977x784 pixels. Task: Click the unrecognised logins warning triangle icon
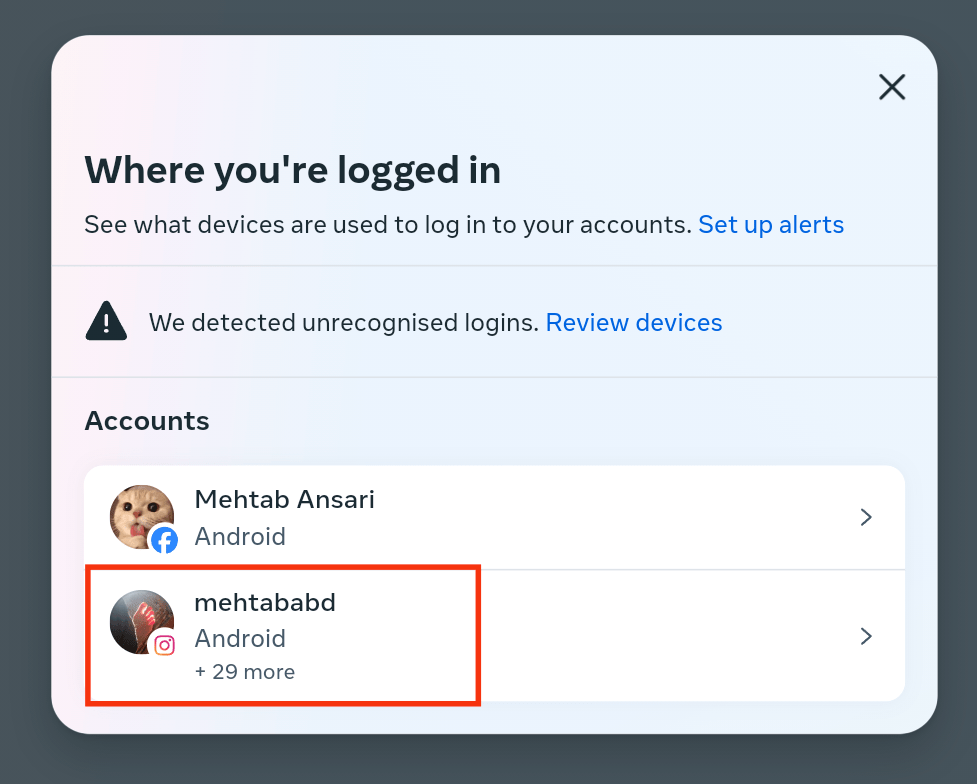(106, 321)
